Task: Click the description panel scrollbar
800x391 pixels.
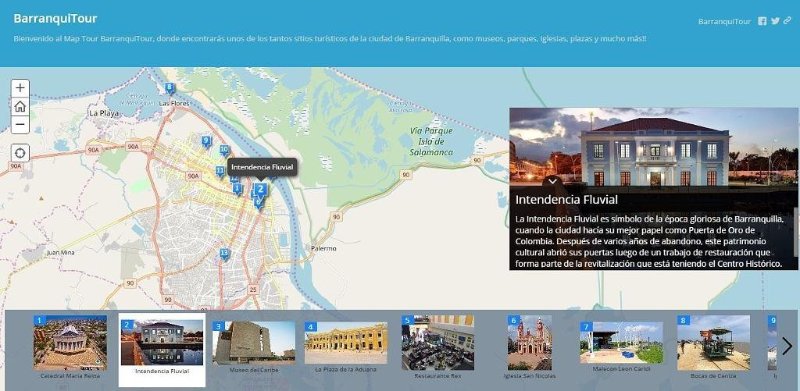Action: coord(796,231)
